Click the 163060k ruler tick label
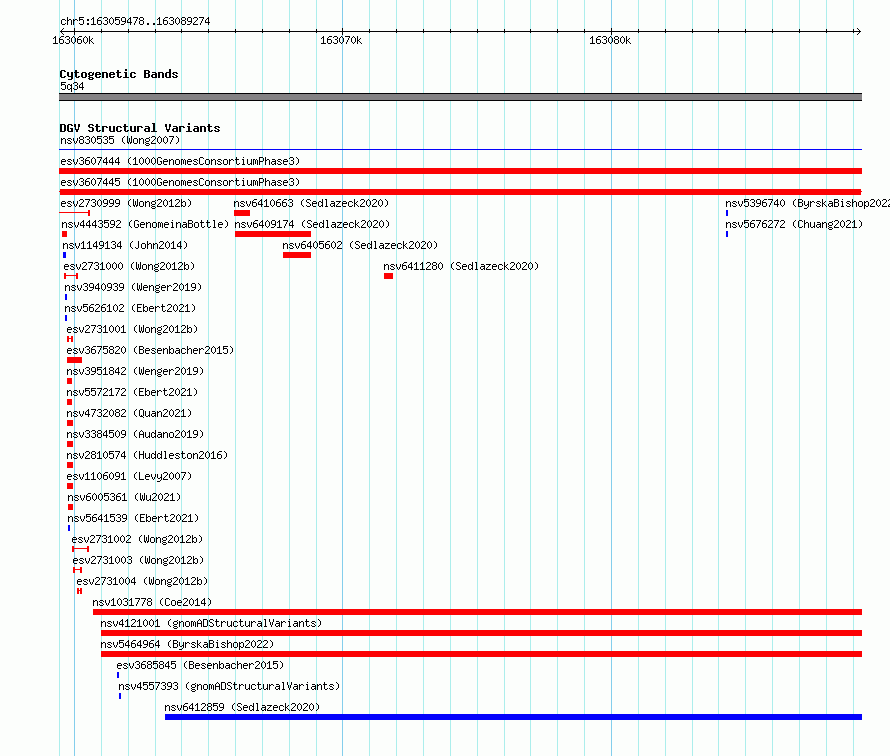 pos(73,40)
